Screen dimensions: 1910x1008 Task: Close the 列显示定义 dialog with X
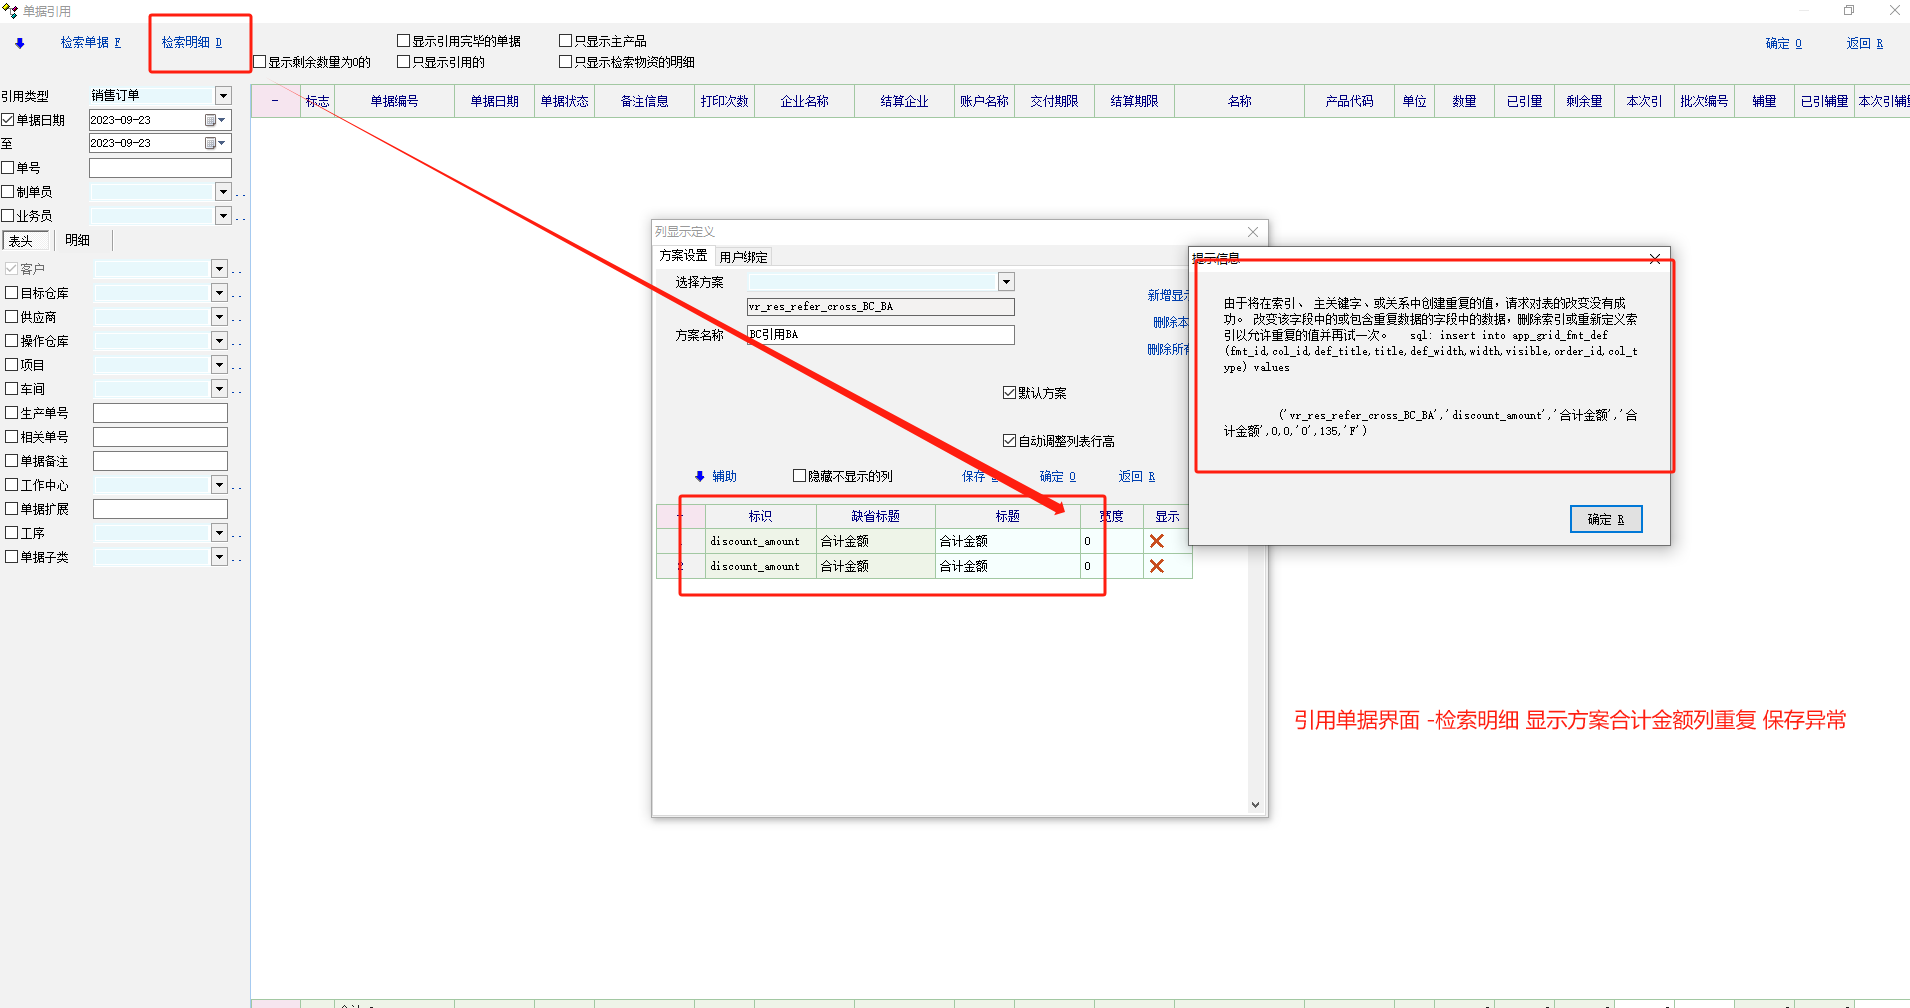tap(1253, 232)
